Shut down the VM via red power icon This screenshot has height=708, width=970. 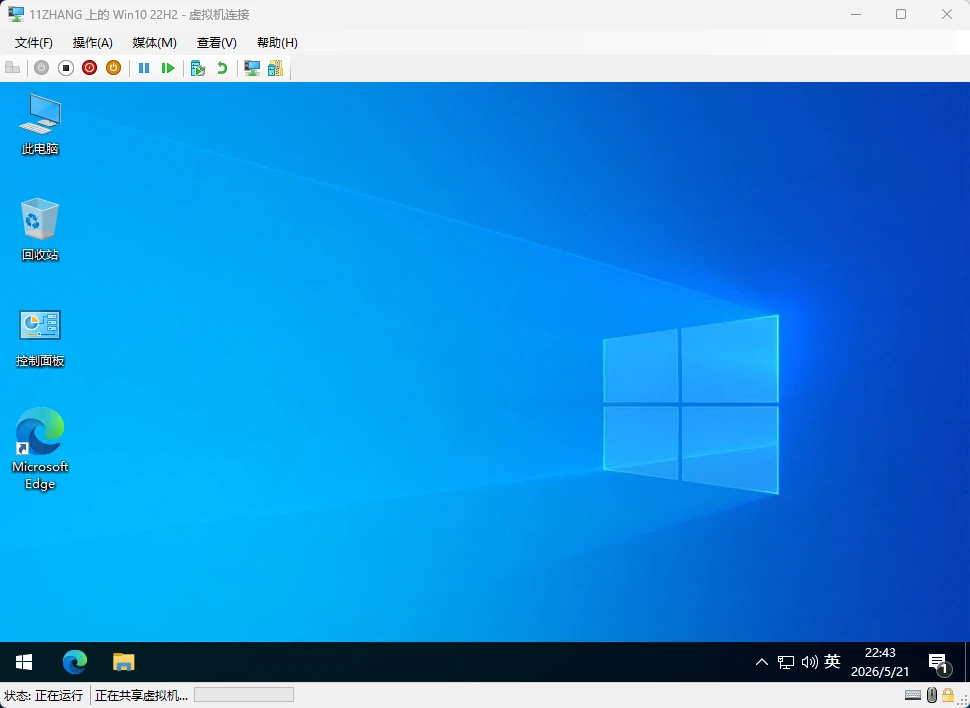(90, 68)
